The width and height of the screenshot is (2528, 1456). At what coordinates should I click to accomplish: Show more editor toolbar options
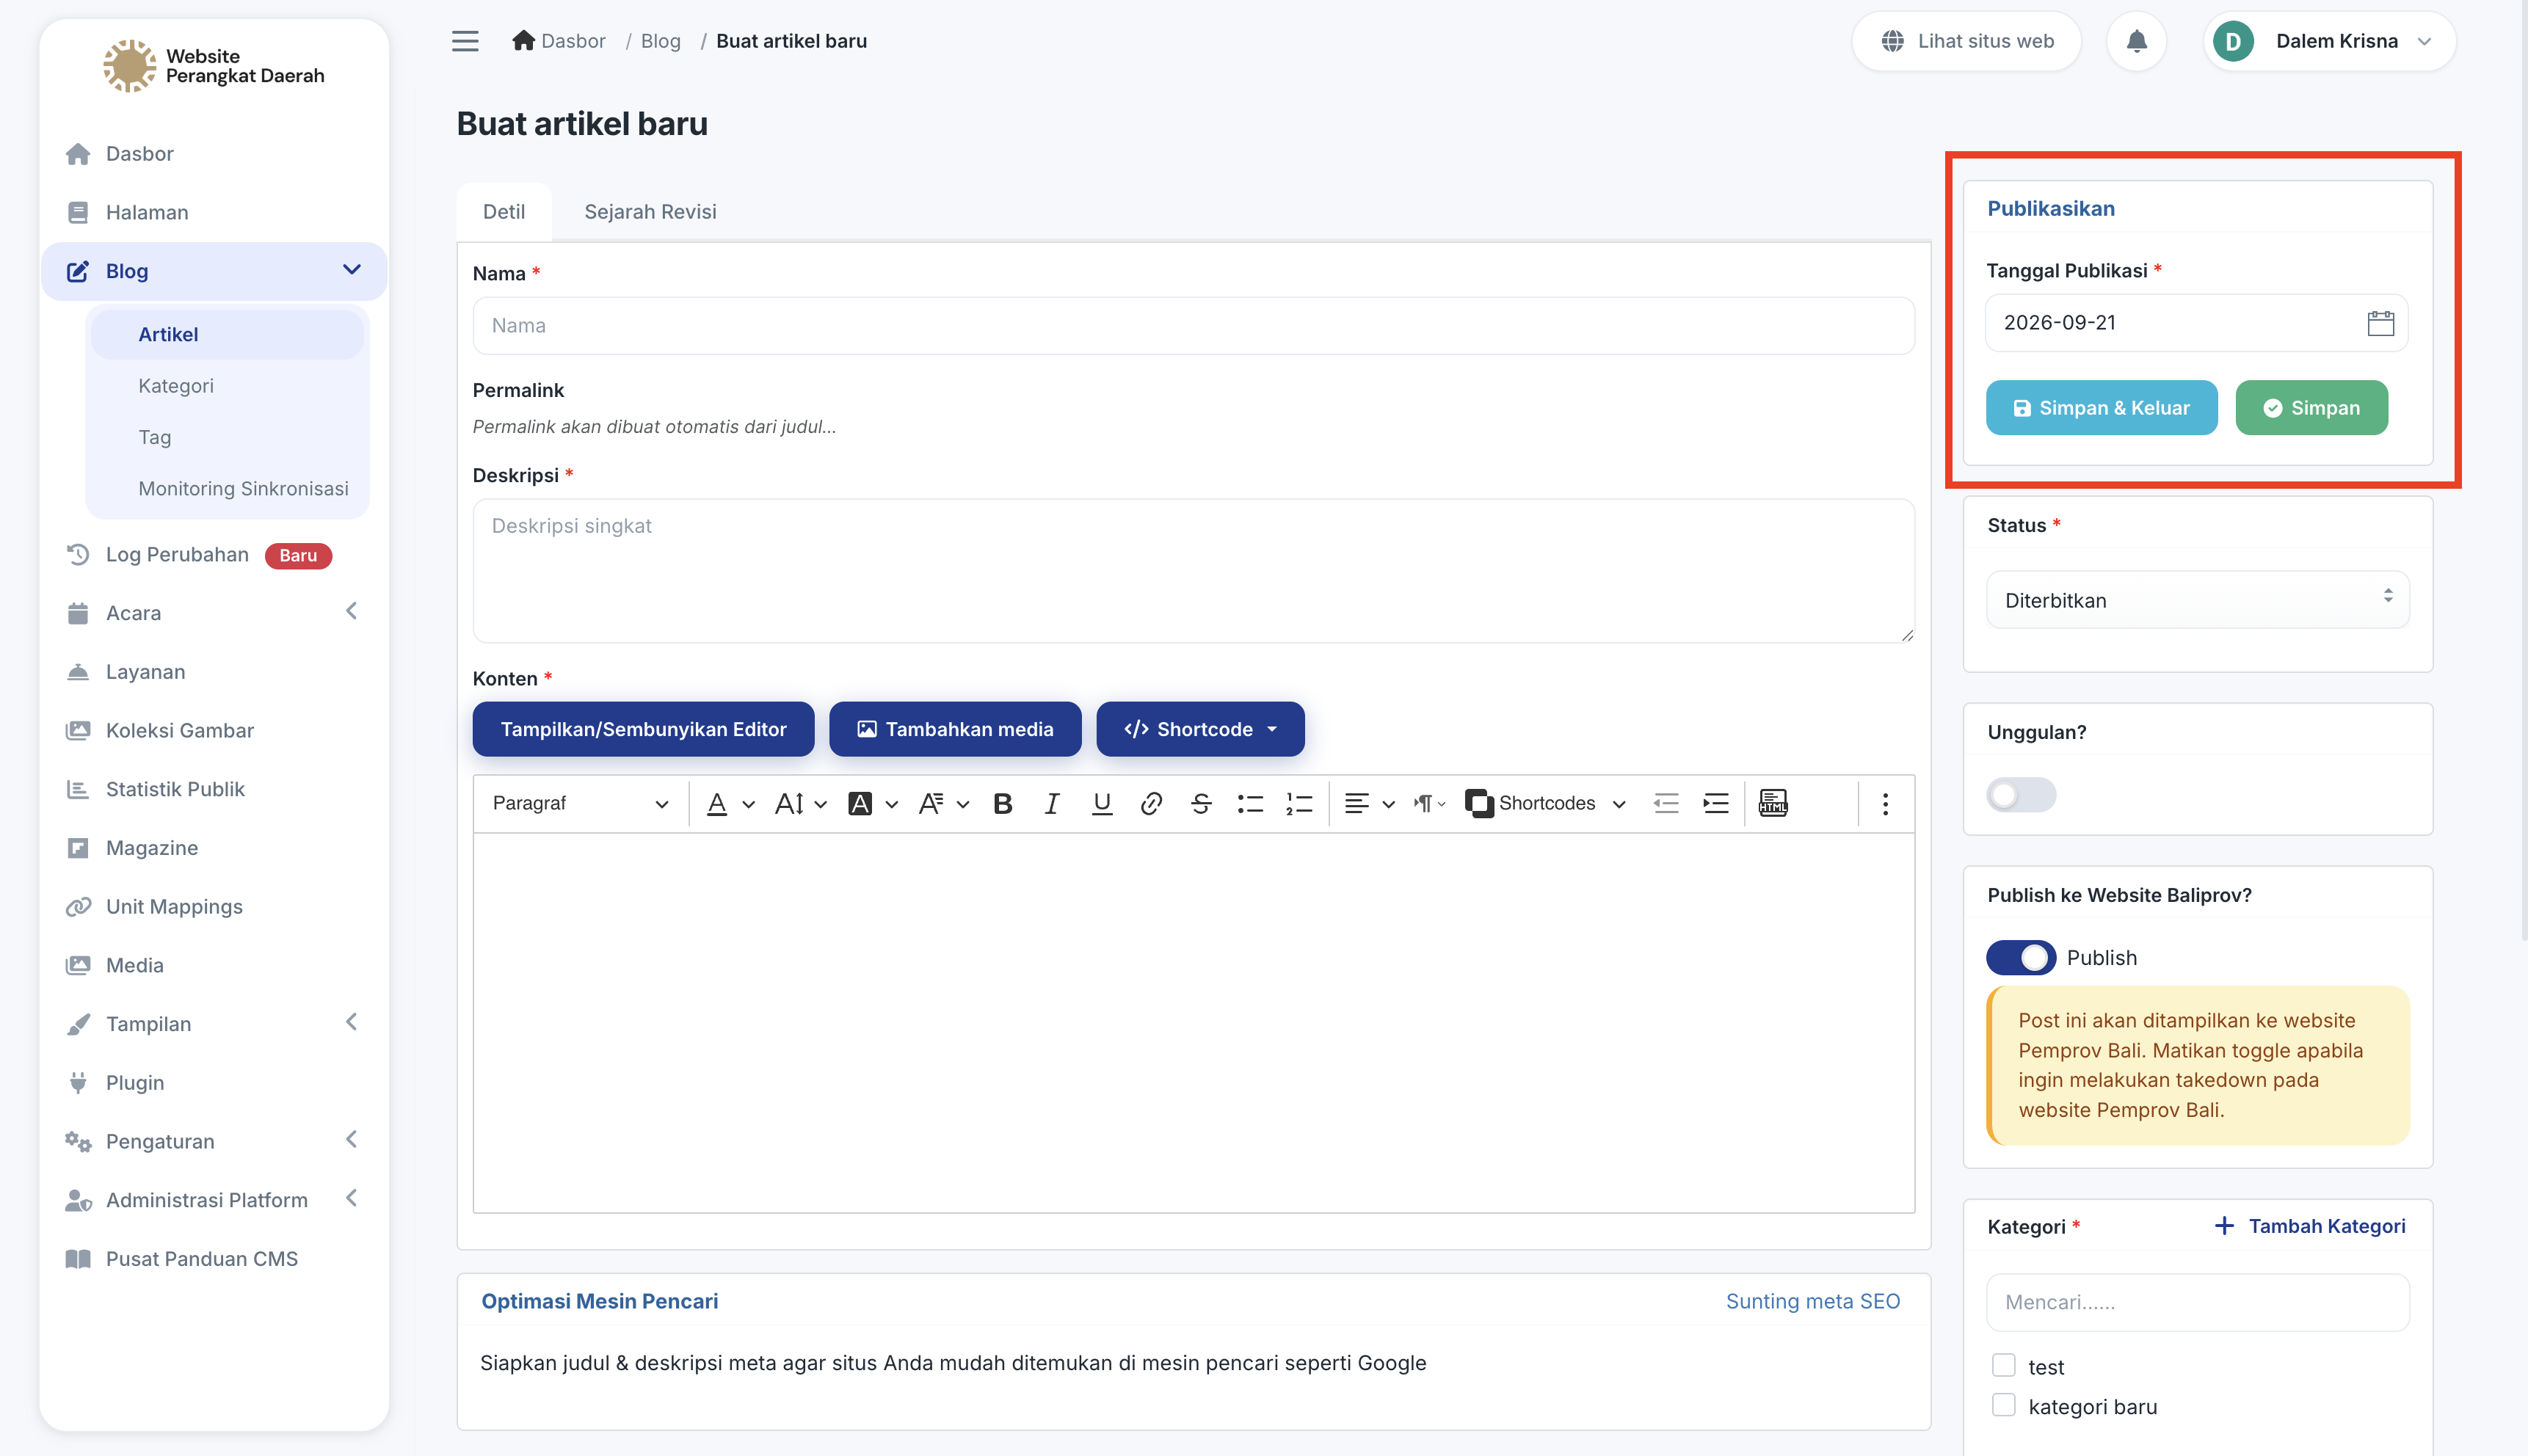coord(1885,803)
